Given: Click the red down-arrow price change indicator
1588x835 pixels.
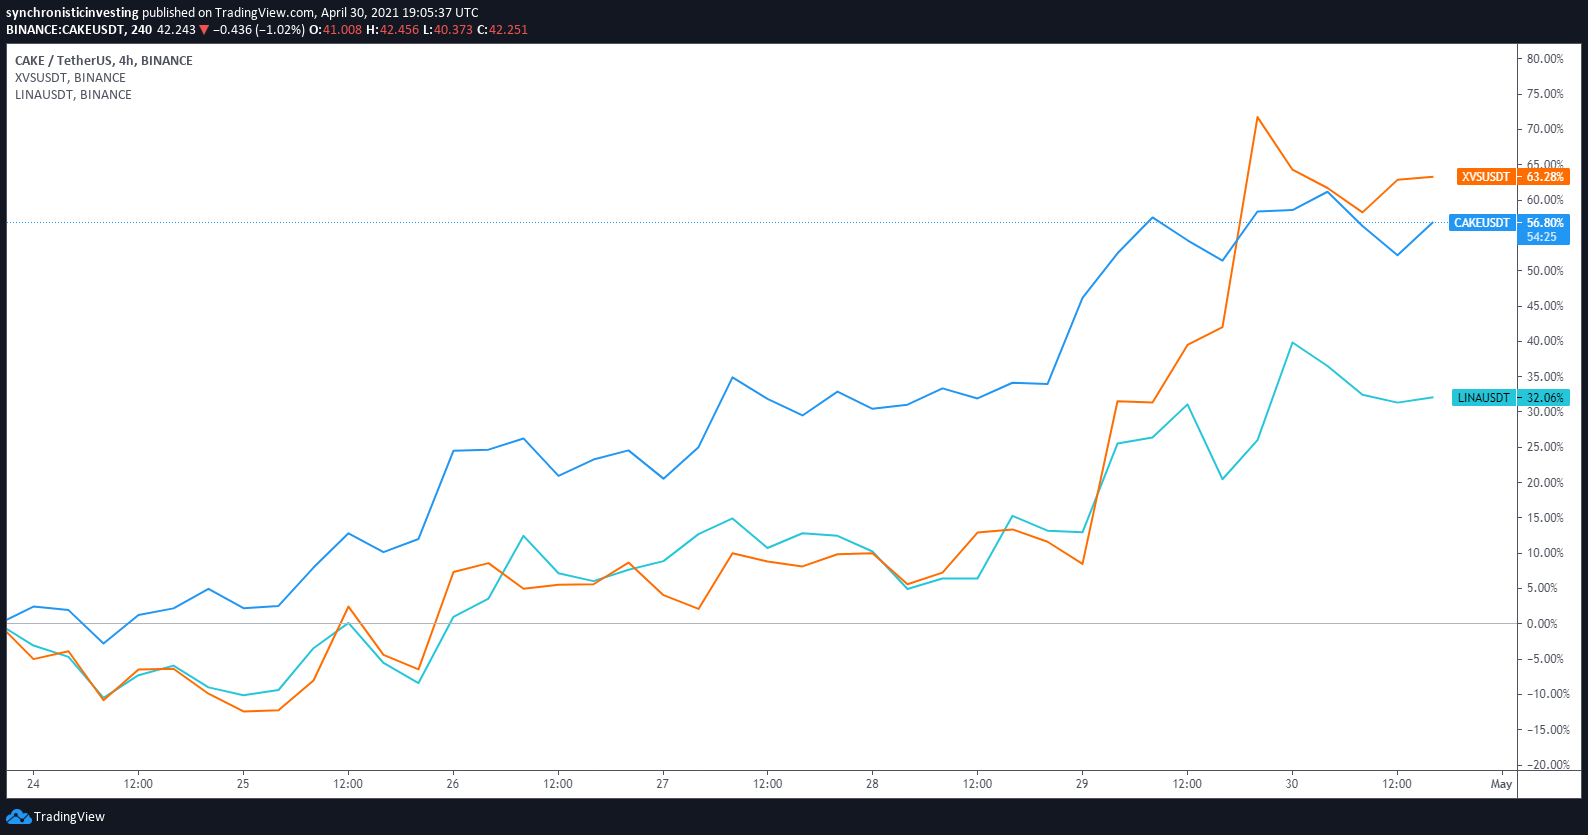Looking at the screenshot, I should (204, 30).
